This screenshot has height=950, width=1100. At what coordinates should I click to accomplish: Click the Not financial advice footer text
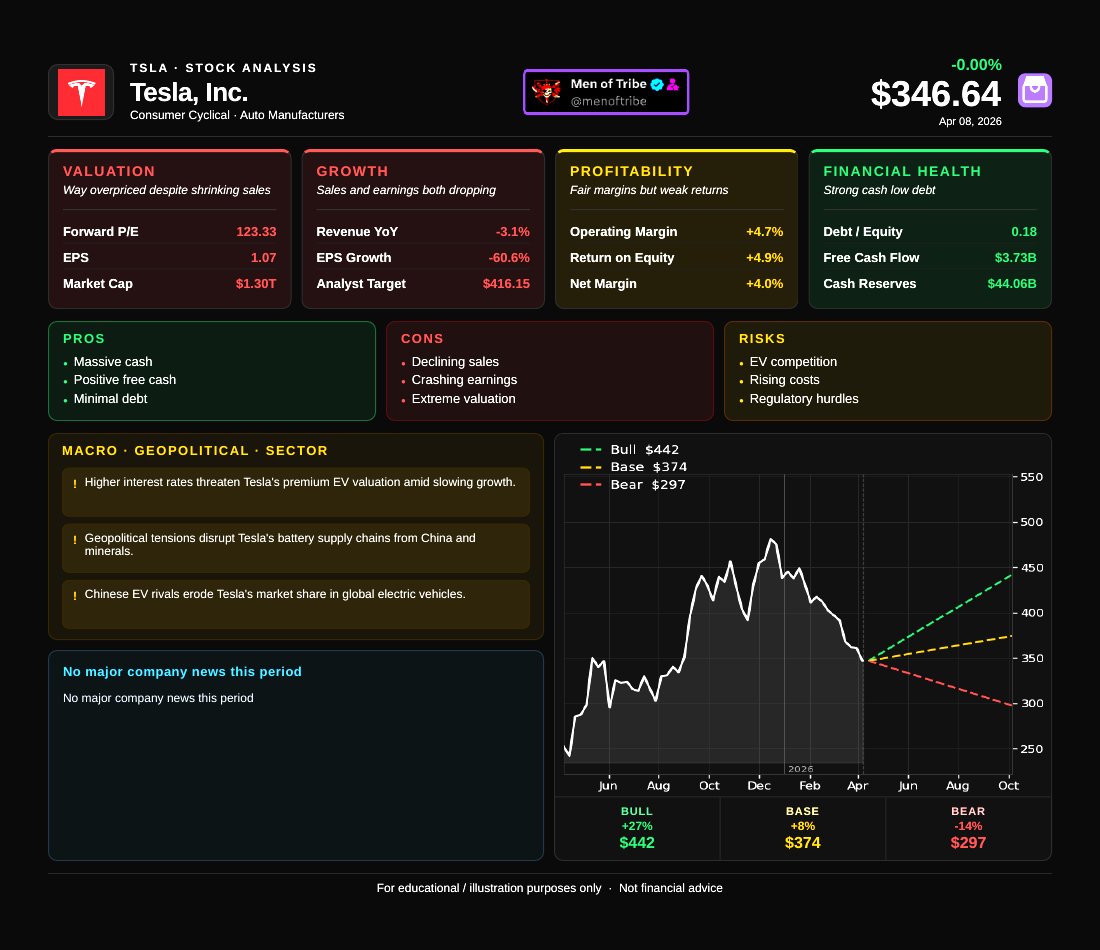[x=671, y=888]
